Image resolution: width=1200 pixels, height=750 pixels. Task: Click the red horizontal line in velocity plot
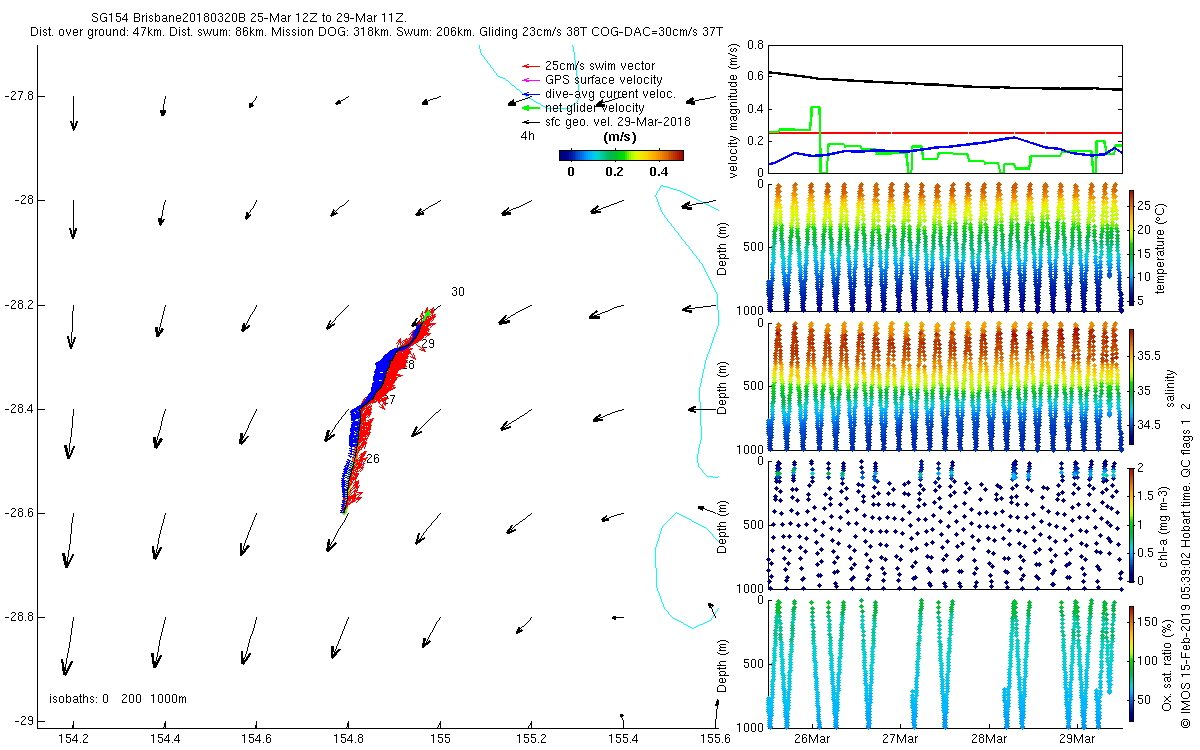[945, 133]
